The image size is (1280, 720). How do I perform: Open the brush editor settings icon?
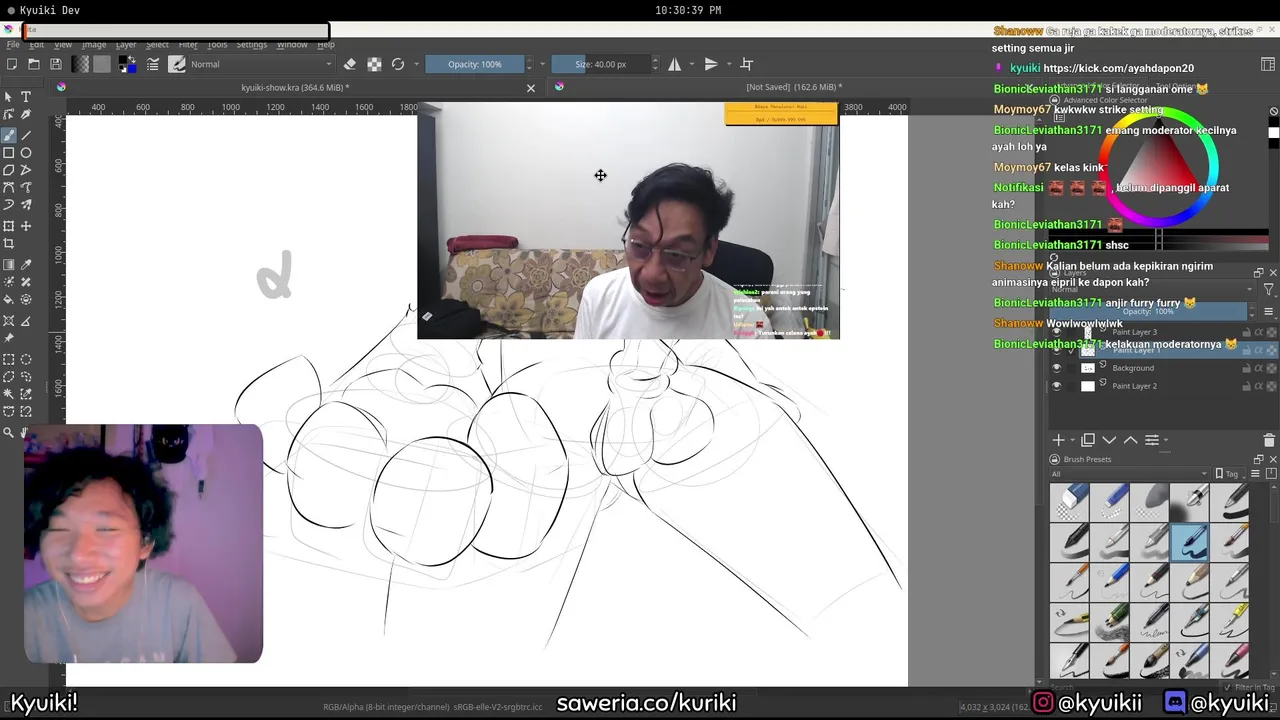pos(153,64)
